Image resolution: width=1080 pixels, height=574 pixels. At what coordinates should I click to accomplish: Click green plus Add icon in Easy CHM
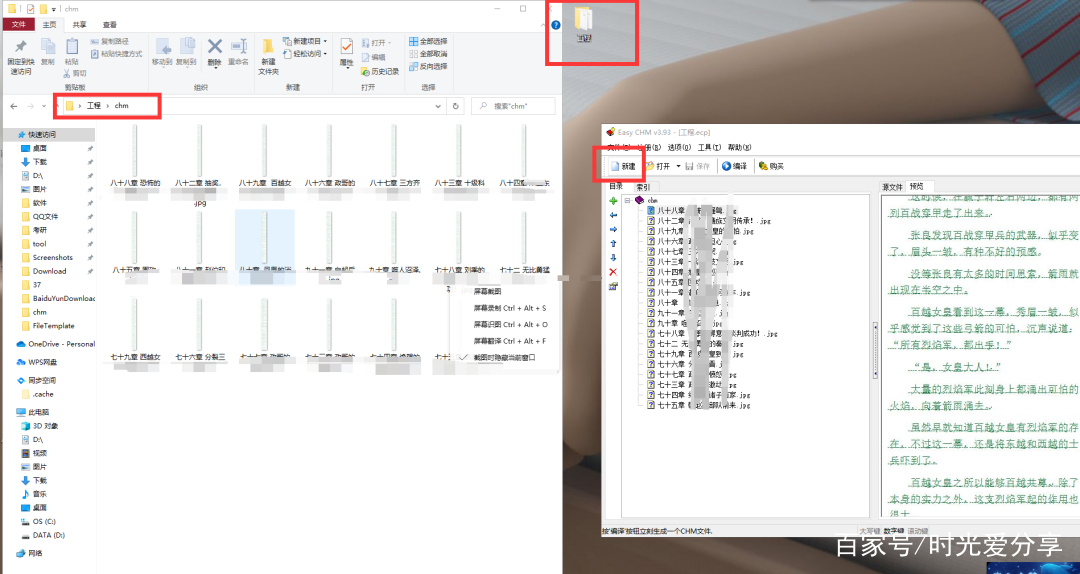[613, 201]
